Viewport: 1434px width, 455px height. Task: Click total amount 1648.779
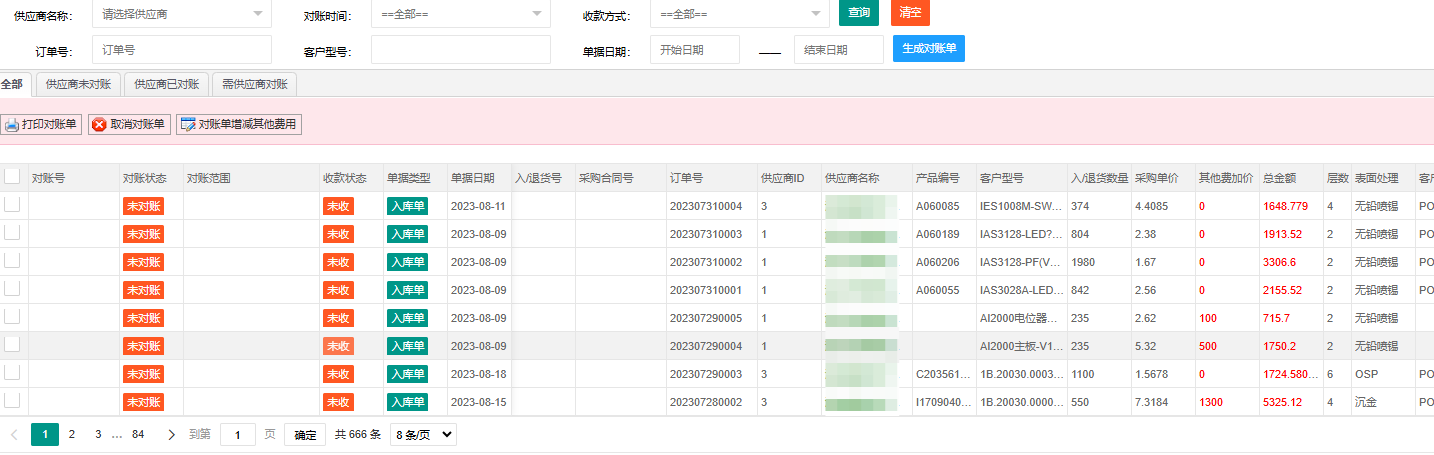(1284, 206)
